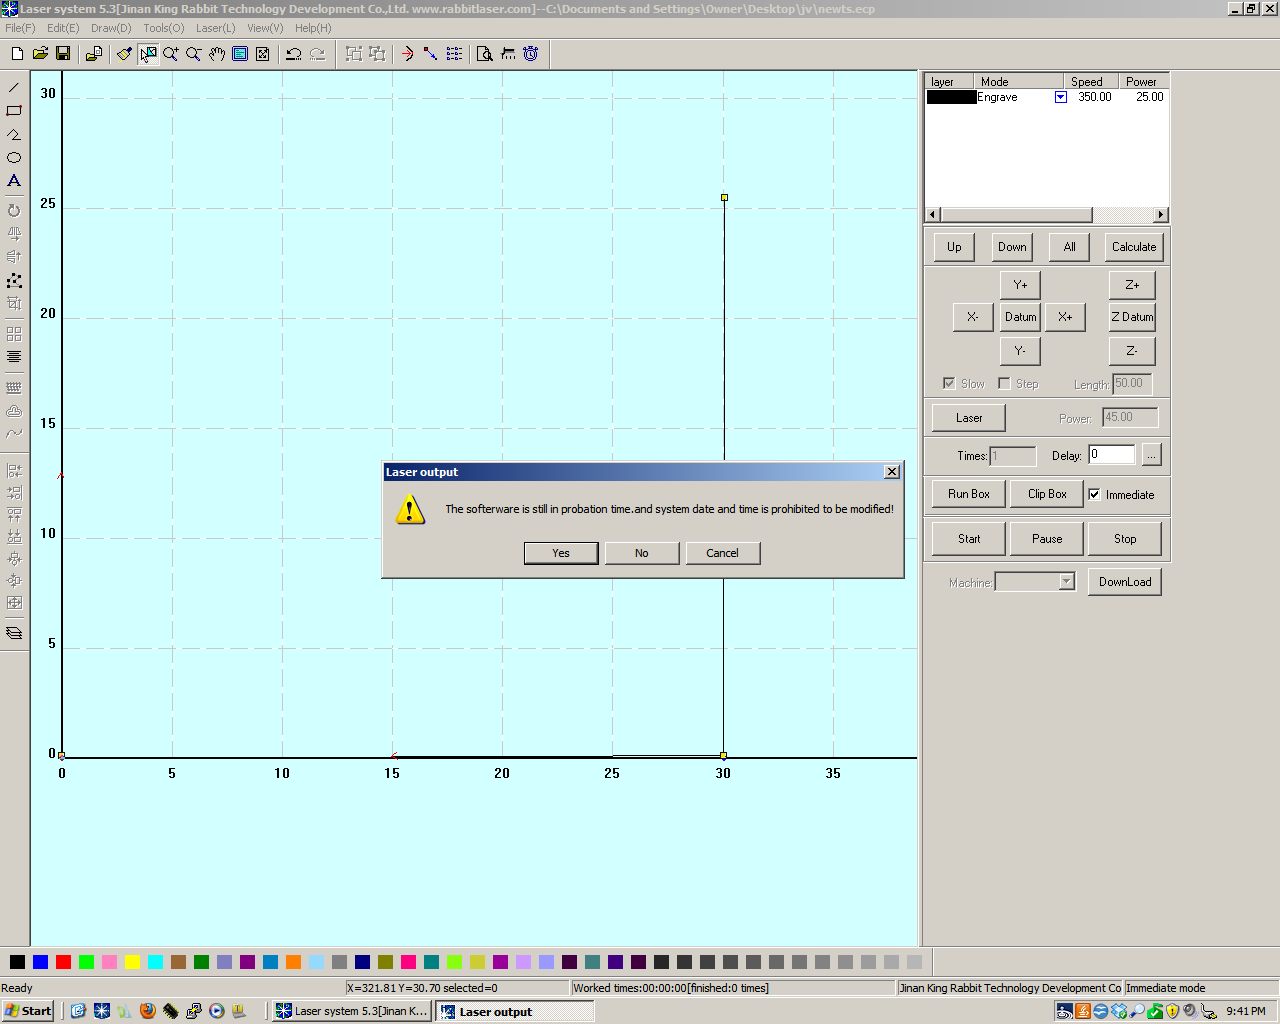This screenshot has width=1280, height=1024.
Task: Select the Rectangle drawing tool
Action: (x=14, y=111)
